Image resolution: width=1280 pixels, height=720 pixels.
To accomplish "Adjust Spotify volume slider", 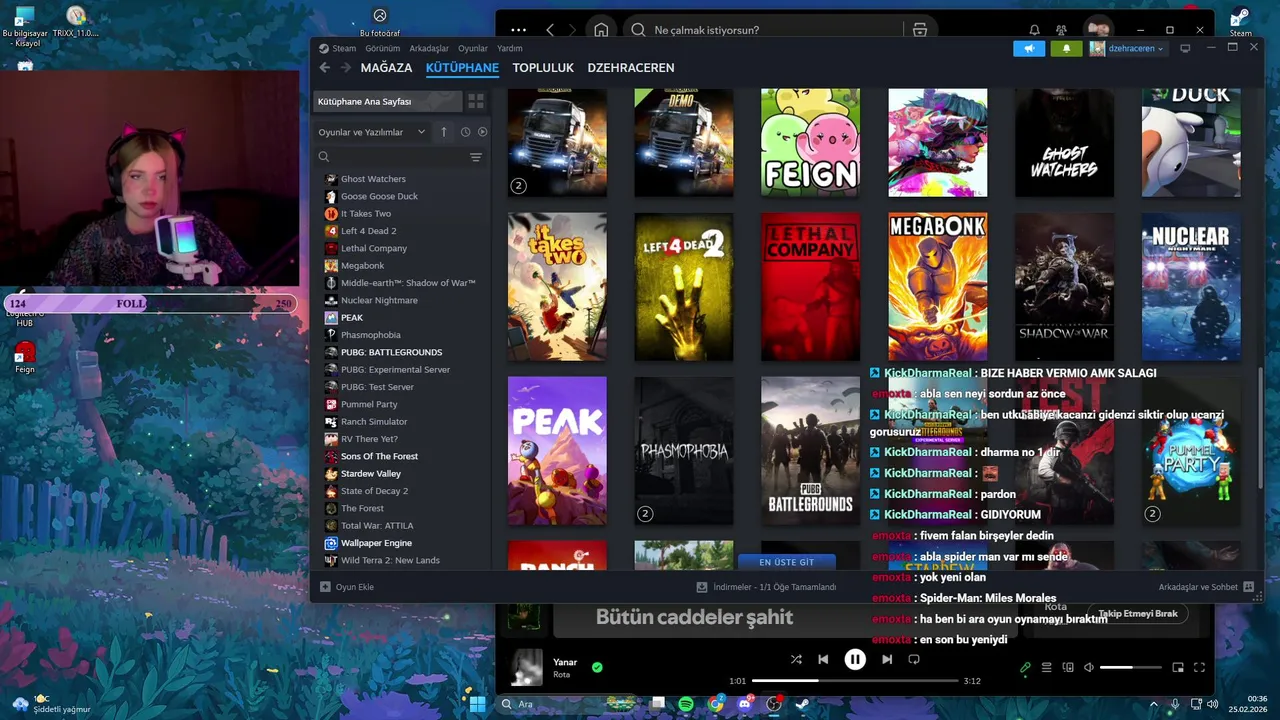I will coord(1131,667).
